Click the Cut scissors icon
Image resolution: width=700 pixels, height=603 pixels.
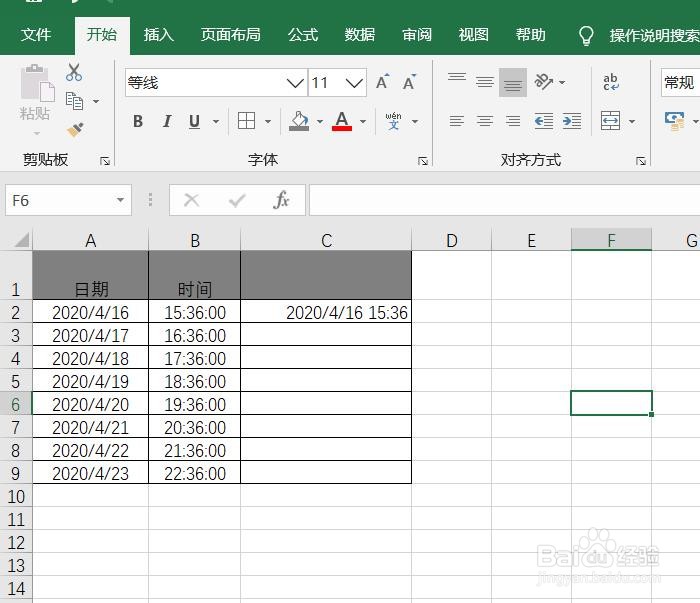pos(74,72)
